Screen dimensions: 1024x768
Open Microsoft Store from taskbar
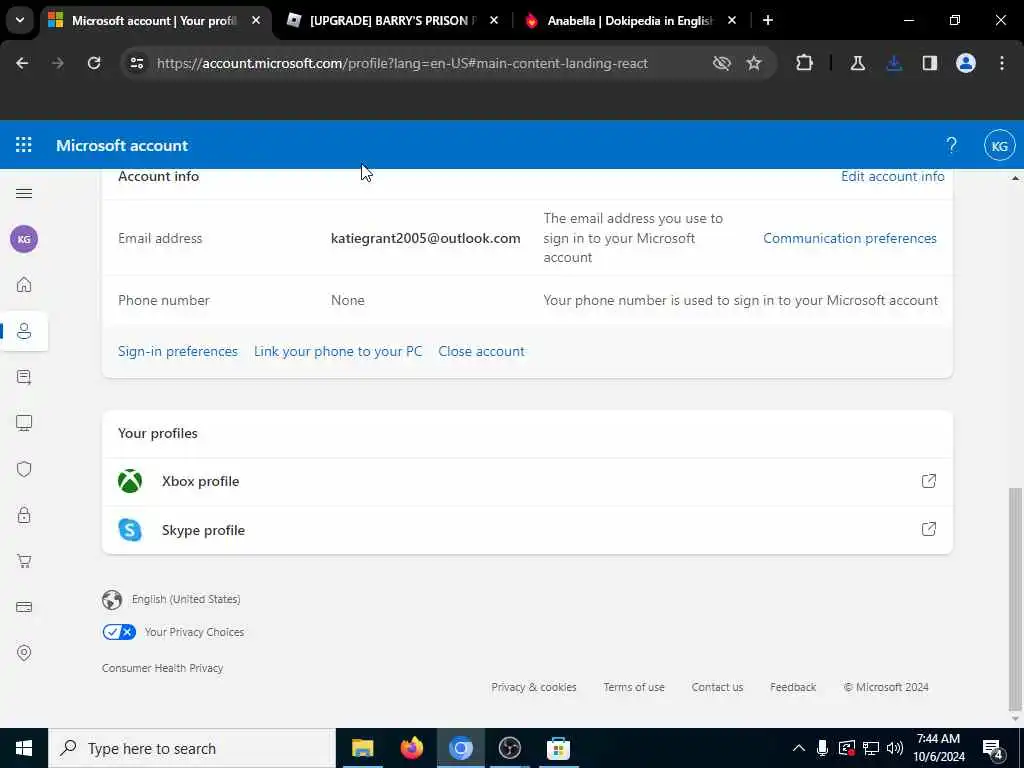coord(558,748)
